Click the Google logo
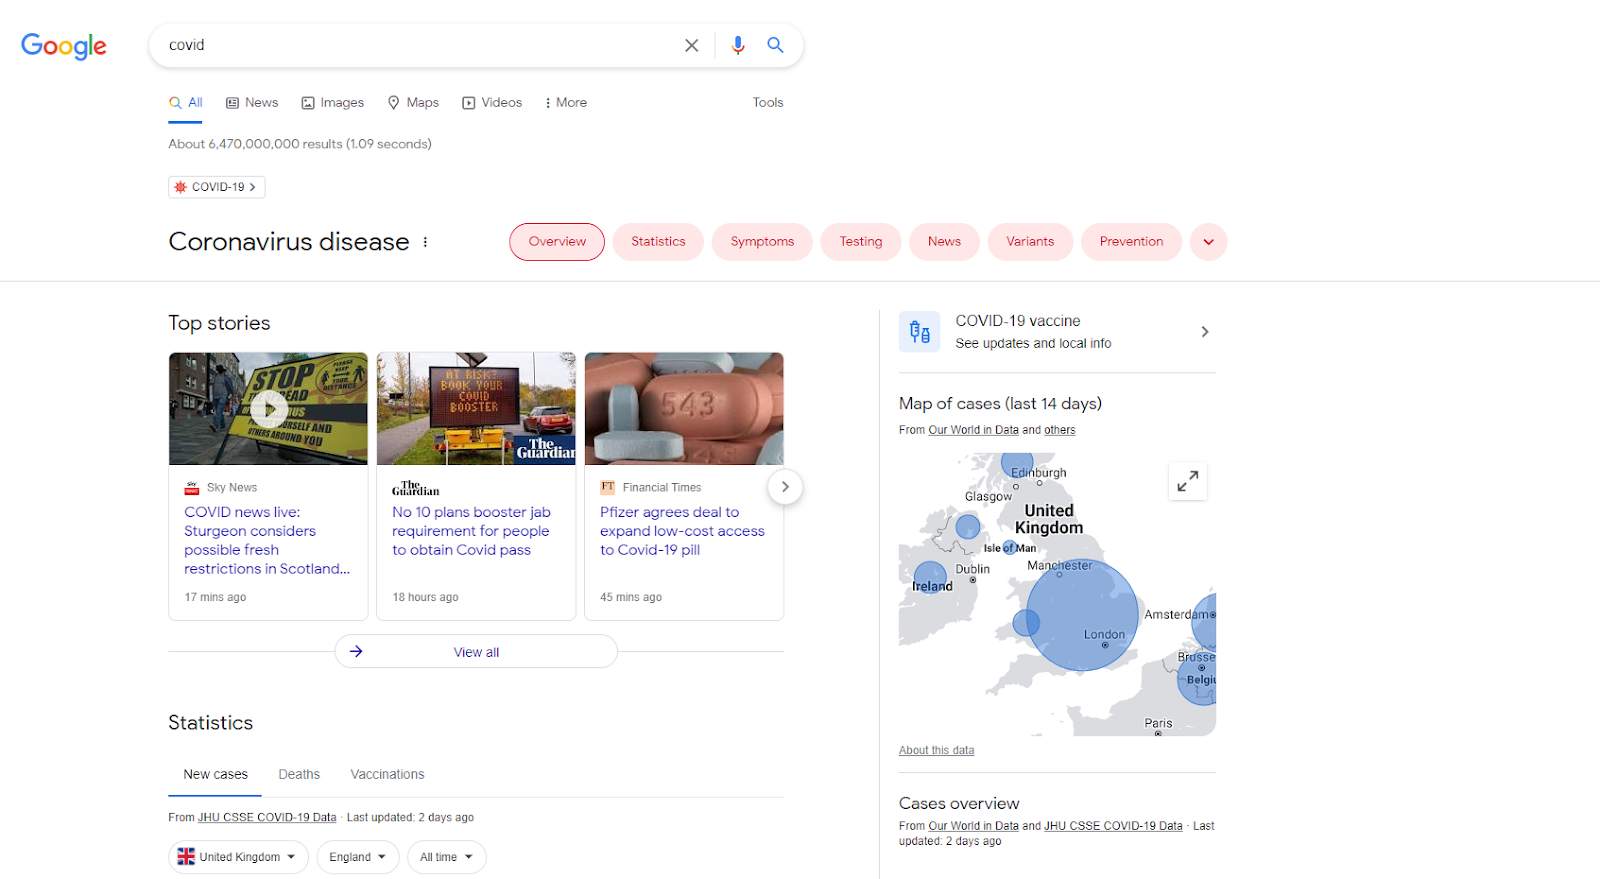 pyautogui.click(x=64, y=46)
